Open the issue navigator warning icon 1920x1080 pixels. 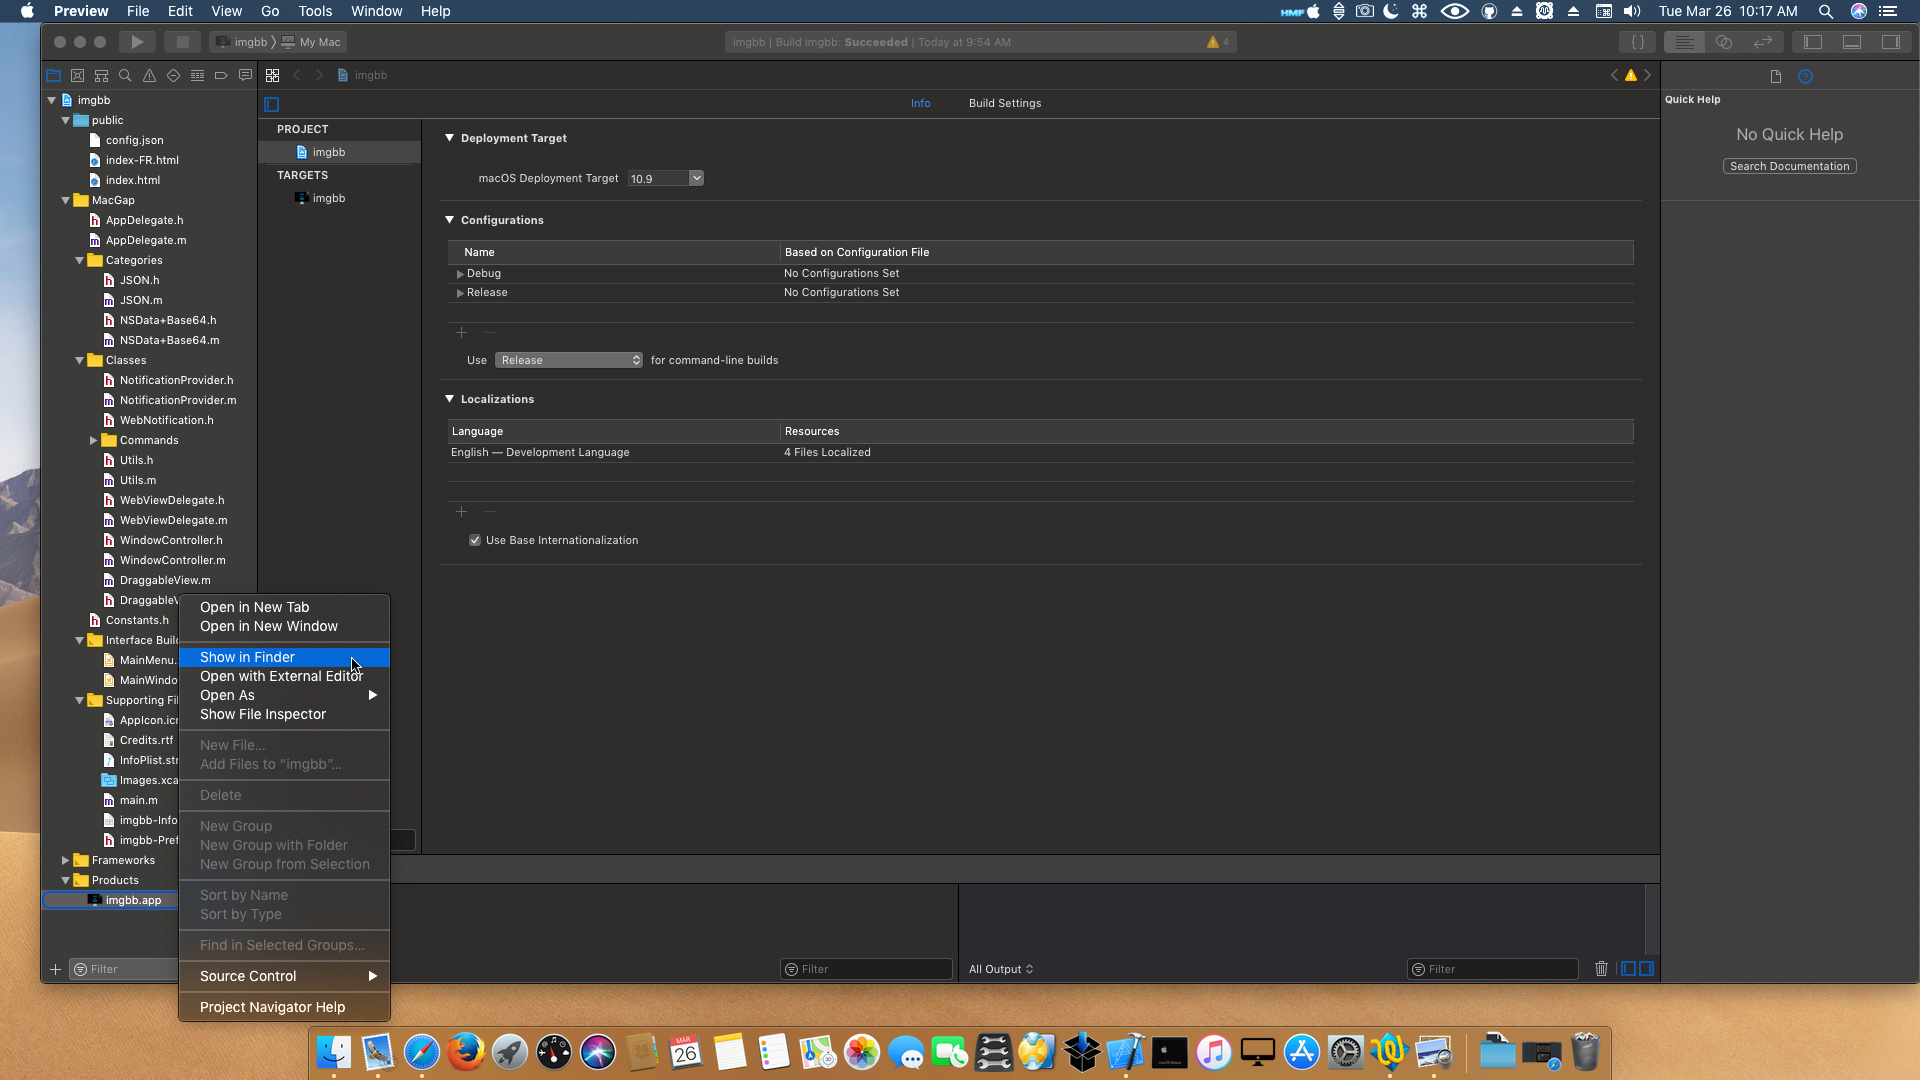click(149, 75)
